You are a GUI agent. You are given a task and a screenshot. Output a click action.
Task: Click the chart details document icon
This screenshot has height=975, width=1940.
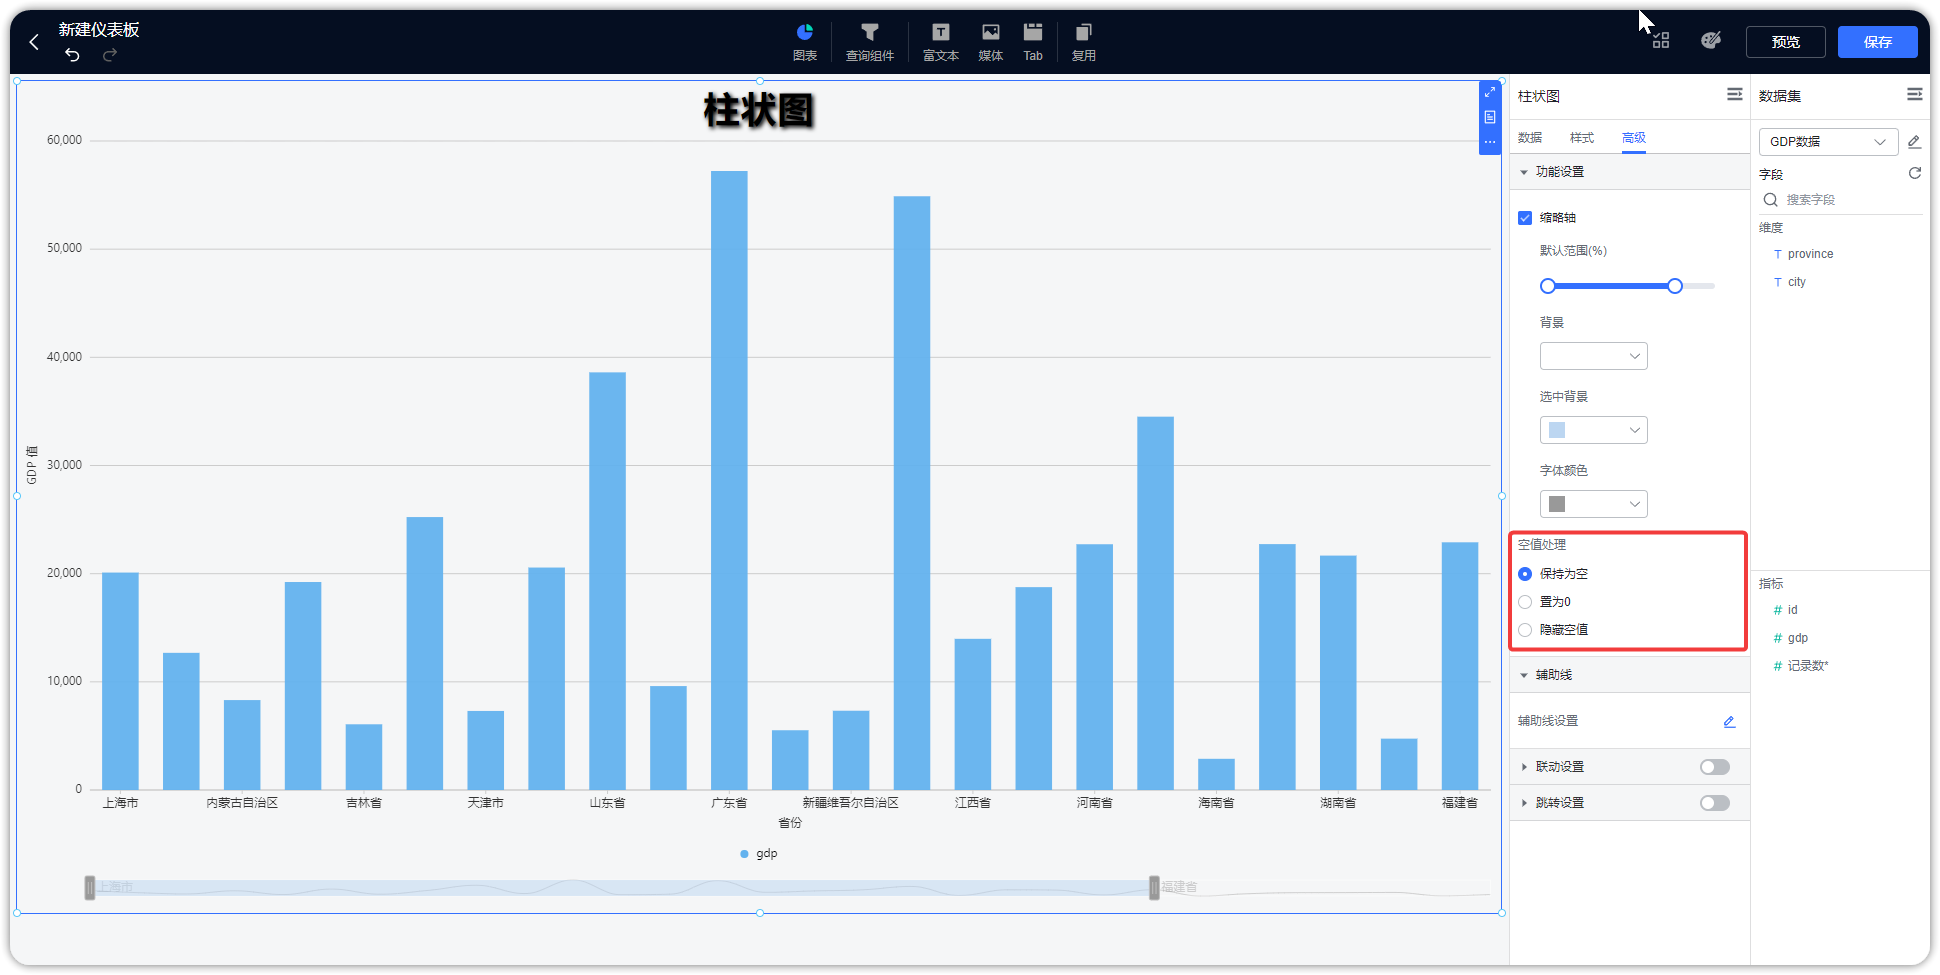click(x=1490, y=117)
